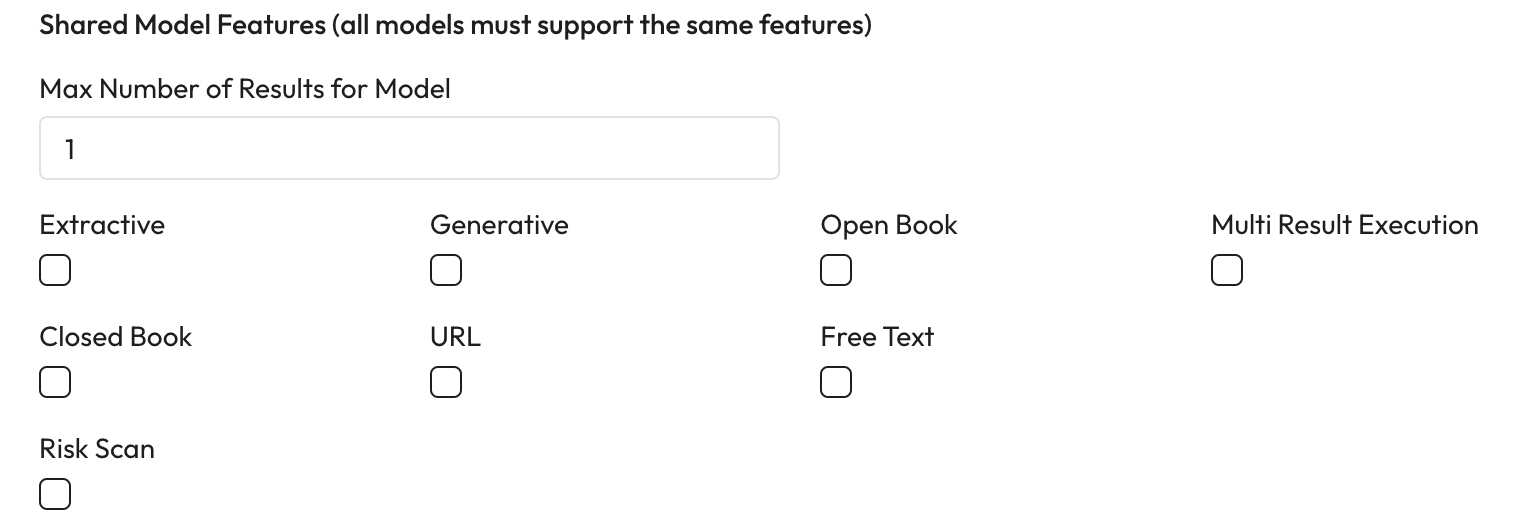The width and height of the screenshot is (1516, 526).
Task: Enable the Closed Book checkbox
Action: (x=55, y=382)
